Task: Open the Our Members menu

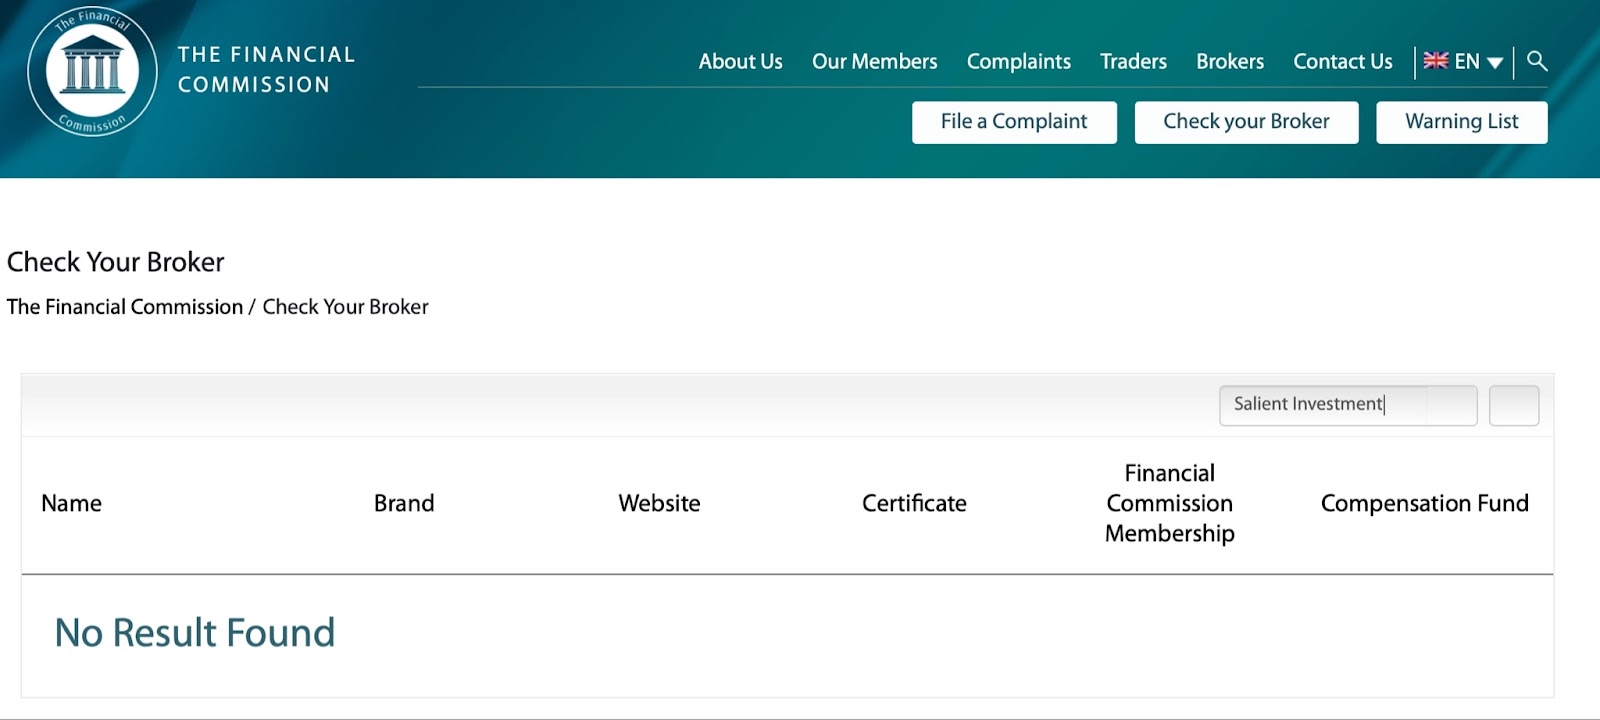Action: pyautogui.click(x=874, y=61)
